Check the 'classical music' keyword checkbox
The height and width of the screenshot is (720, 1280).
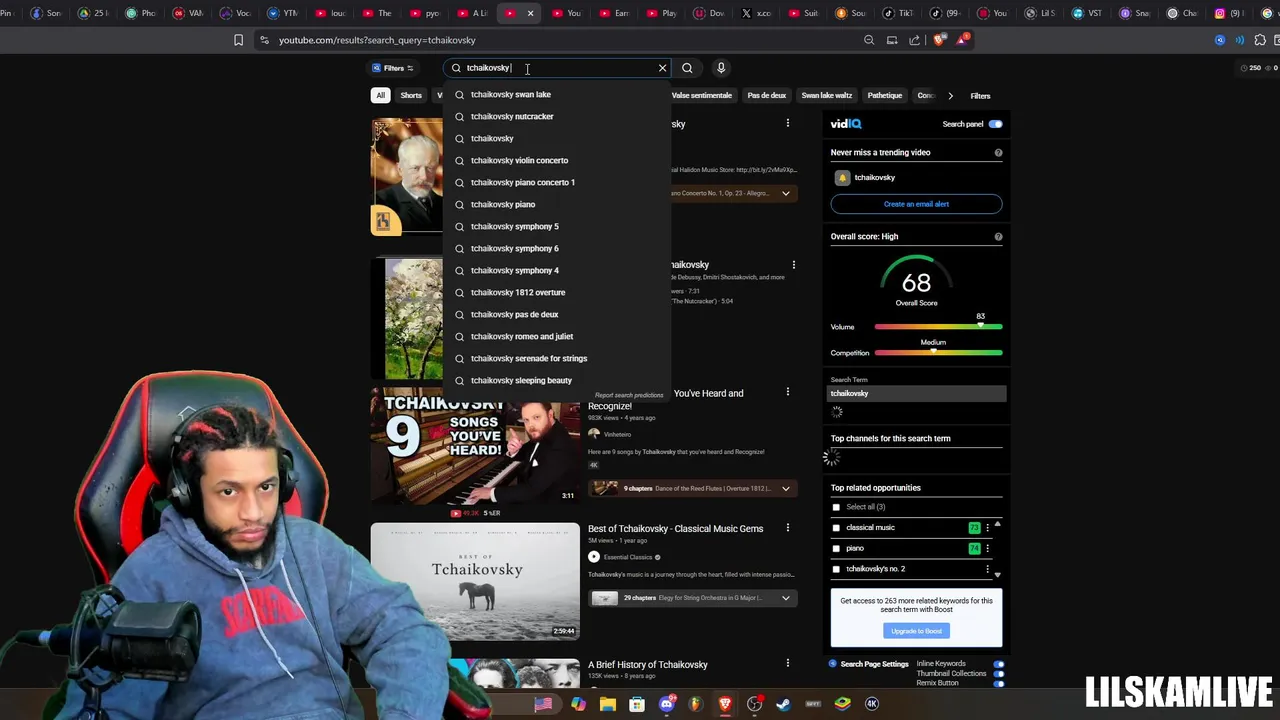[x=837, y=528]
